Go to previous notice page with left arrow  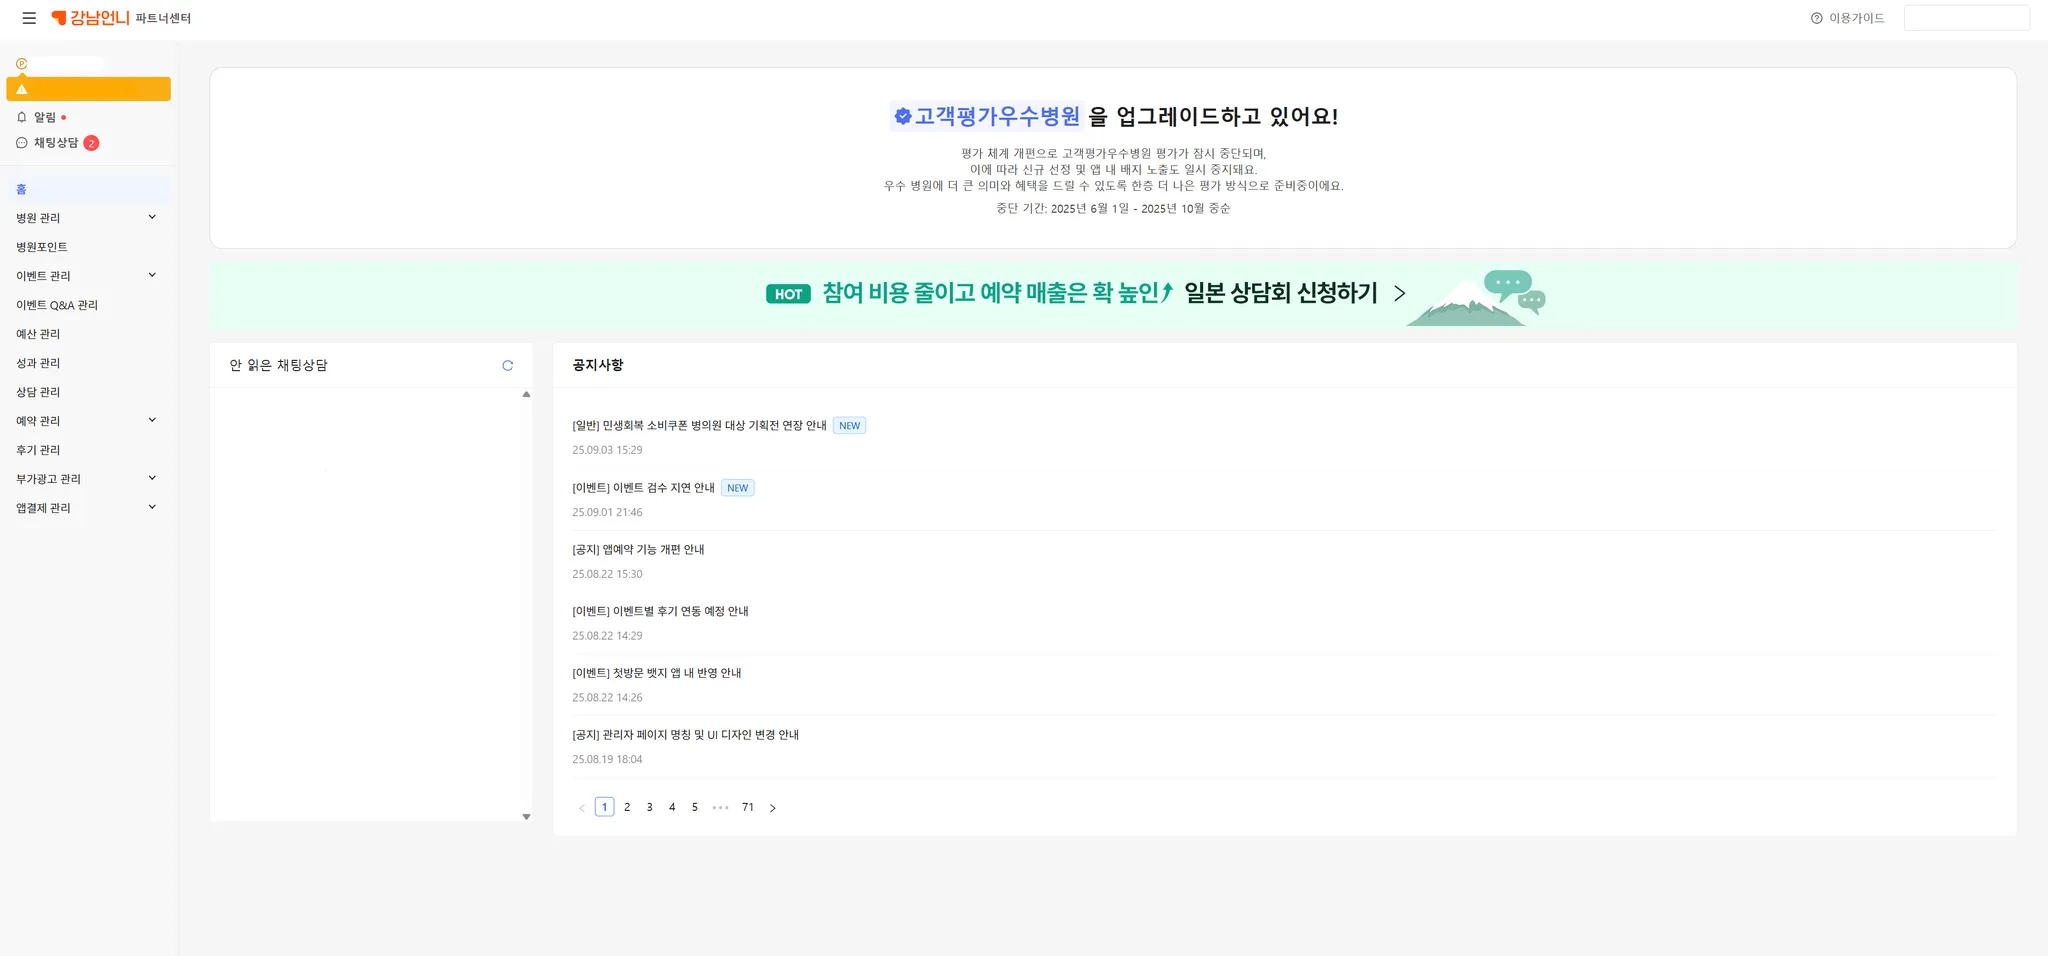click(582, 808)
